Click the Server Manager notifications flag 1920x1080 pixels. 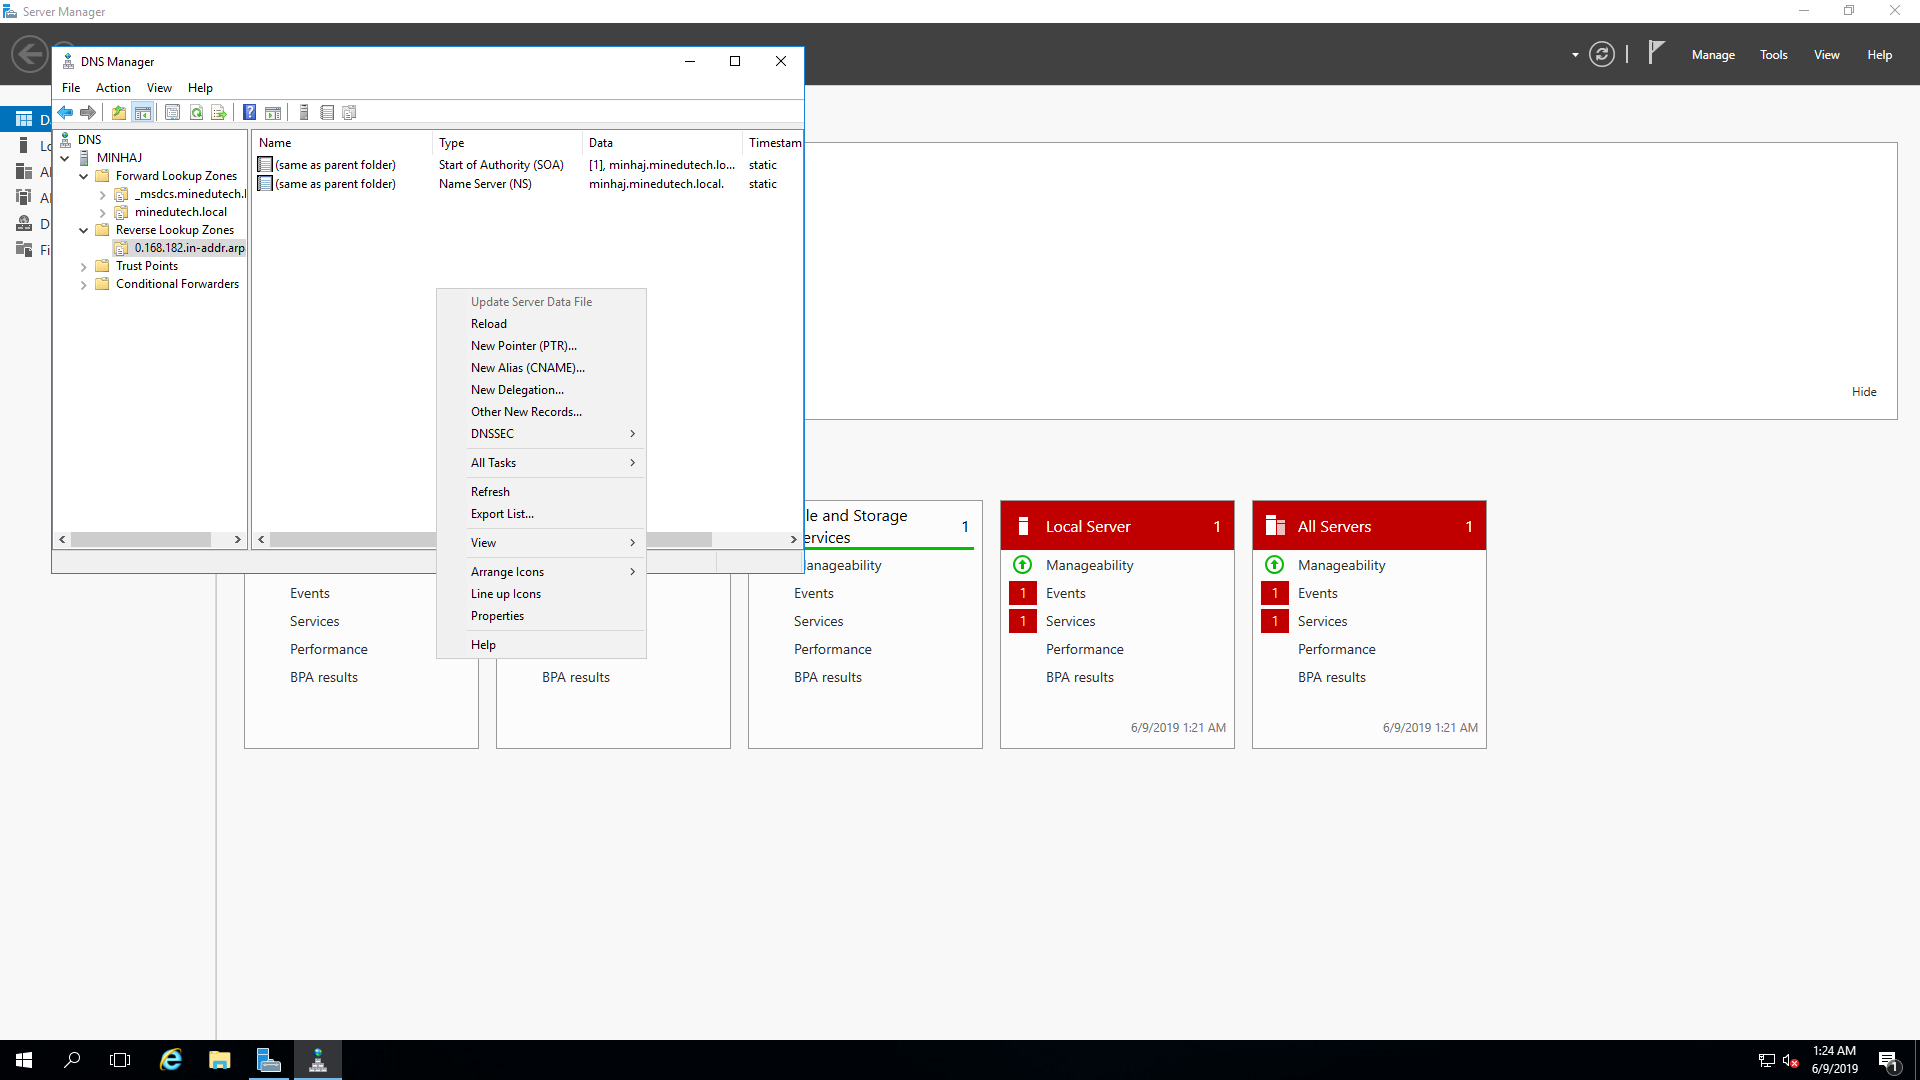pyautogui.click(x=1656, y=53)
